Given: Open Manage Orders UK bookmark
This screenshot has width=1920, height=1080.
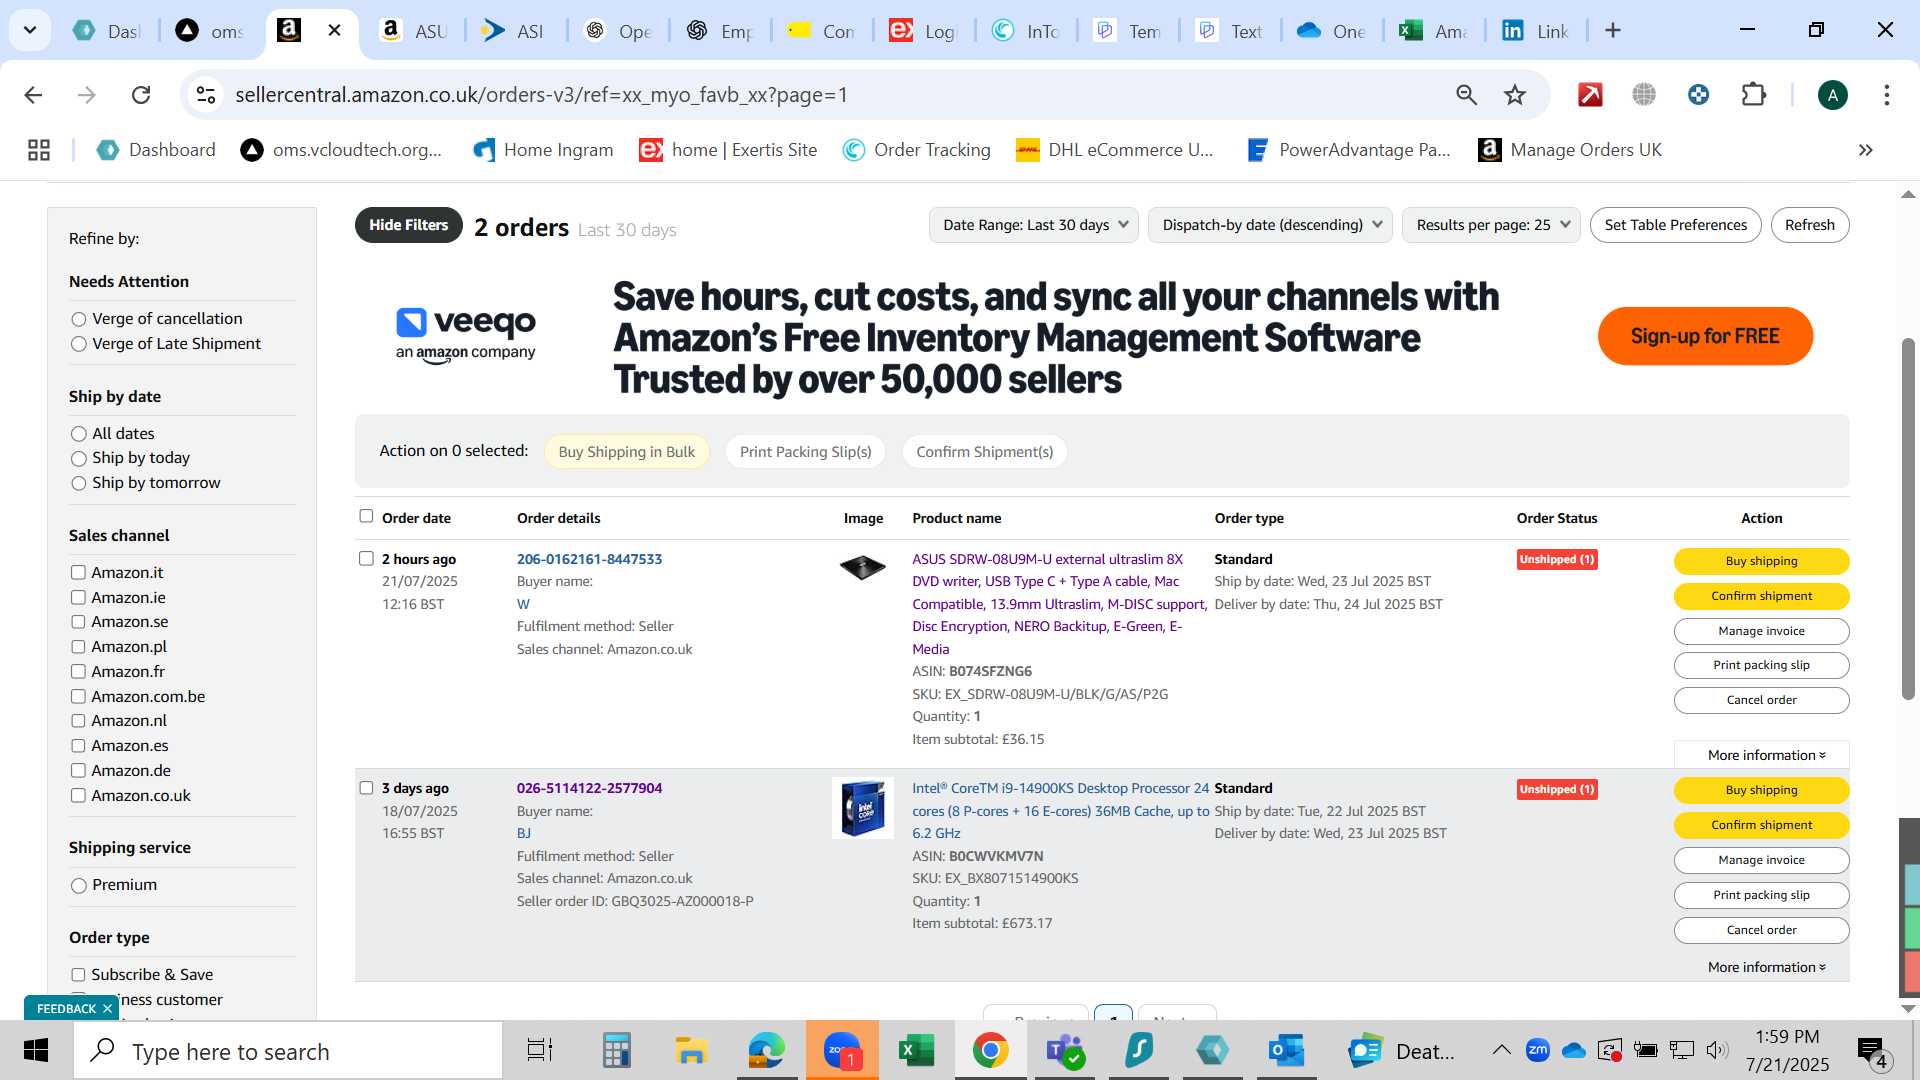Looking at the screenshot, I should click(1570, 150).
